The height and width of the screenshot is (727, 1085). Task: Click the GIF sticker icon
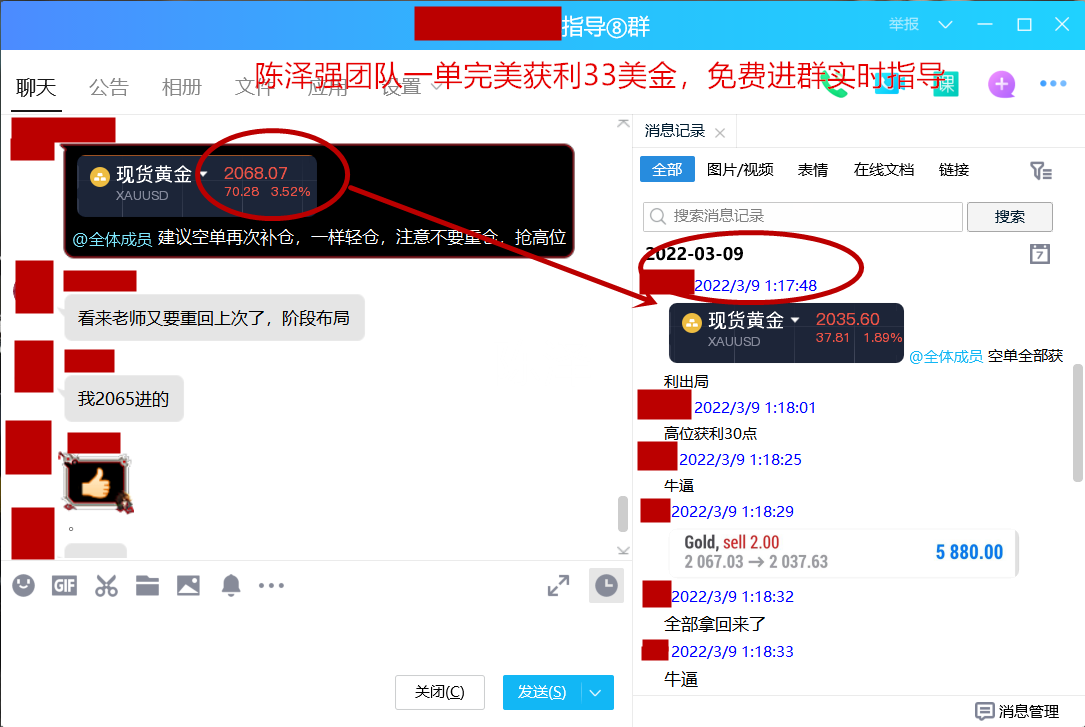click(x=65, y=586)
